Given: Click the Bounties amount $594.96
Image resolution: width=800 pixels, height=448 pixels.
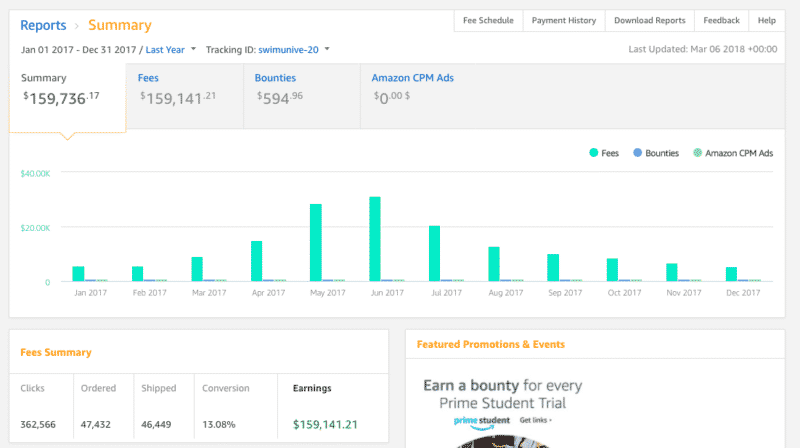Looking at the screenshot, I should 280,97.
